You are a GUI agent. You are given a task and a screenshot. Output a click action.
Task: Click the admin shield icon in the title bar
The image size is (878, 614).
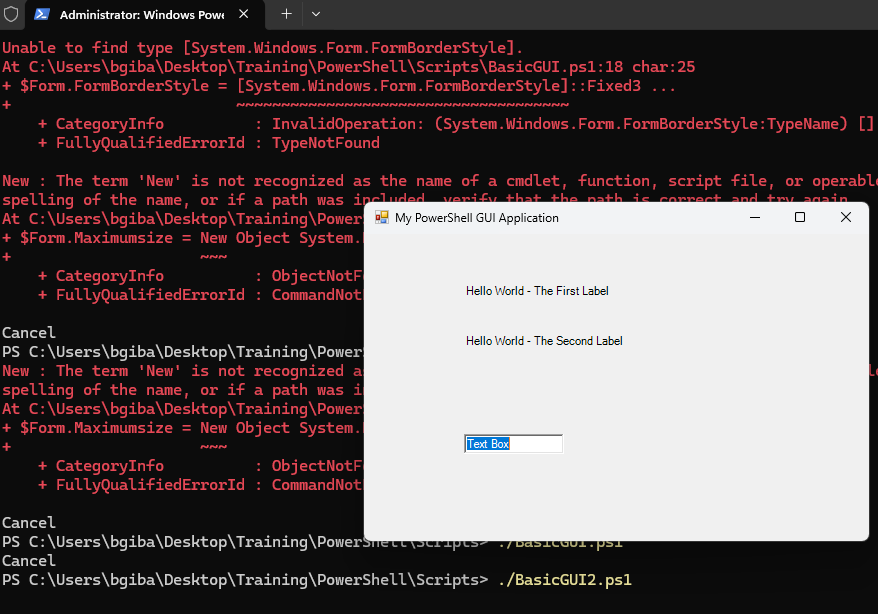click(x=12, y=14)
